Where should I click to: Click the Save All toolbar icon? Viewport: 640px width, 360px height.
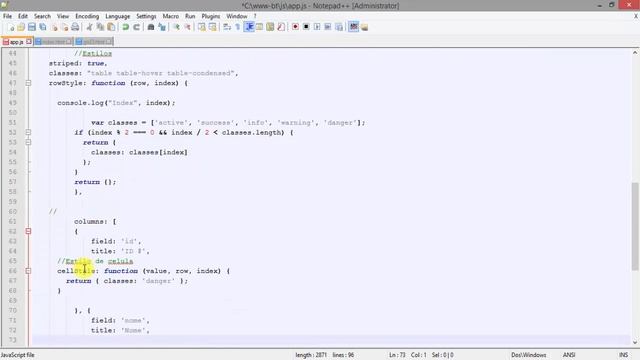[42, 27]
